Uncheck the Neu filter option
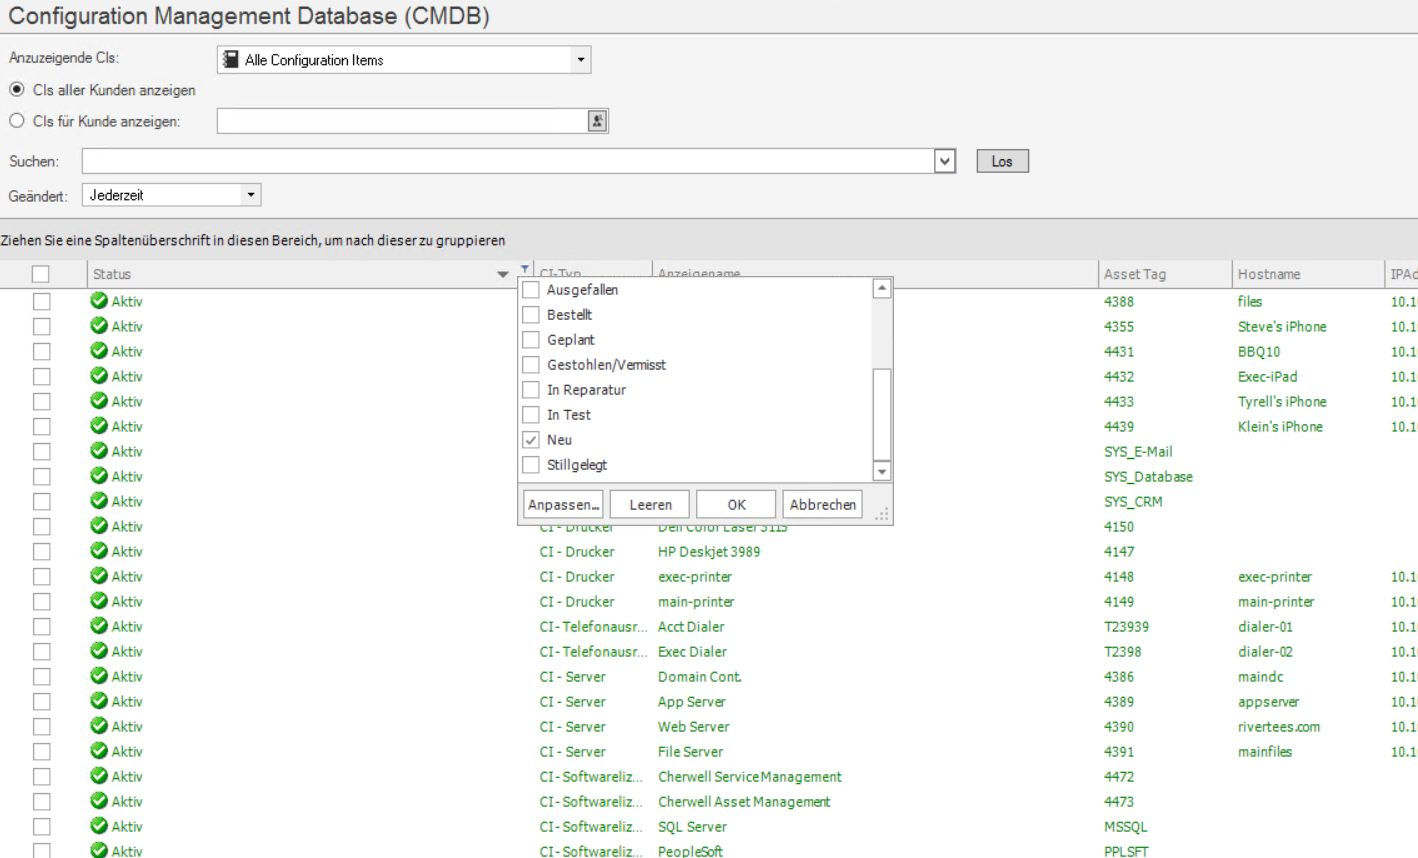The width and height of the screenshot is (1418, 858). pos(531,440)
